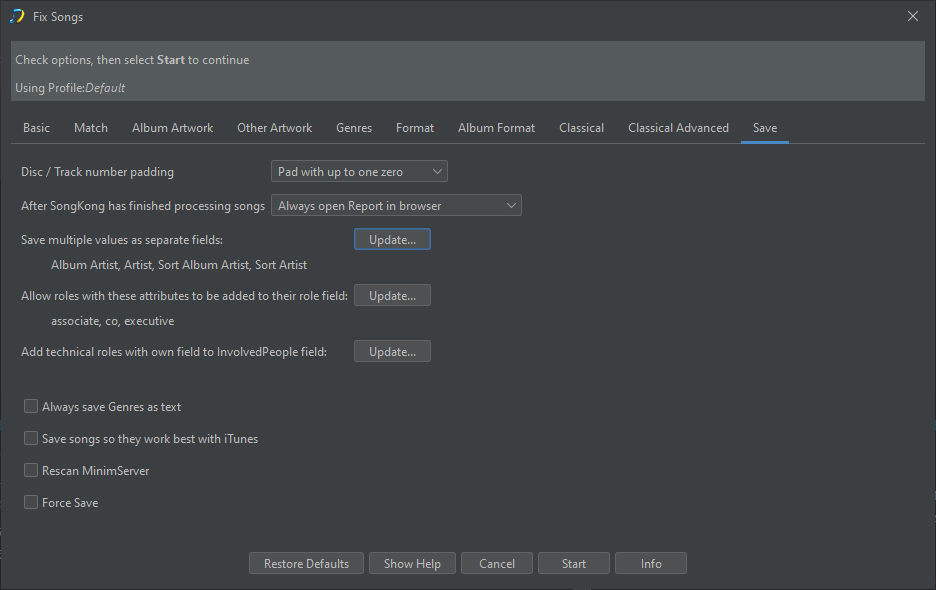Screen dimensions: 936x590
Task: Enable Always save Genres as text
Action: 31,407
